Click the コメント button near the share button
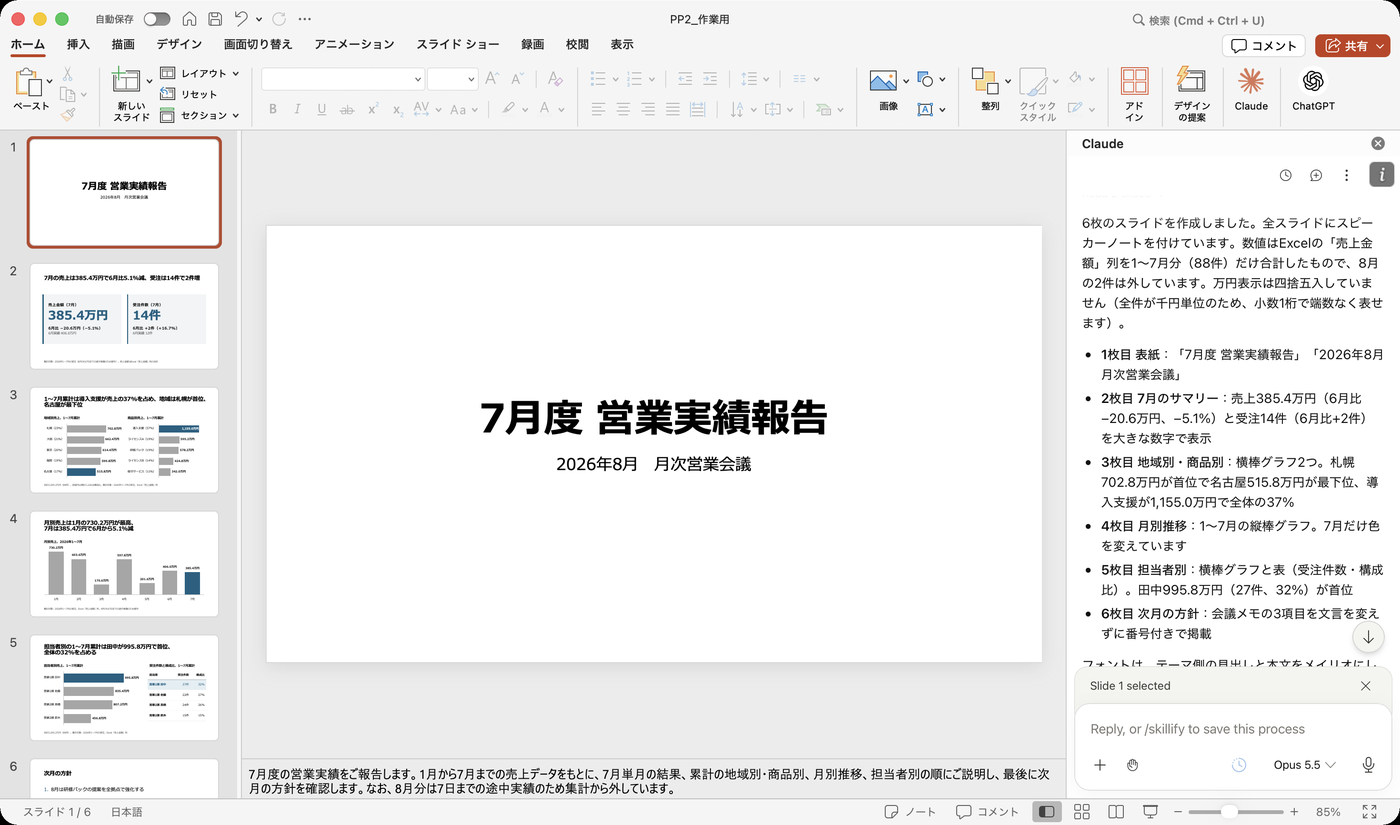Image resolution: width=1400 pixels, height=825 pixels. click(x=1264, y=46)
